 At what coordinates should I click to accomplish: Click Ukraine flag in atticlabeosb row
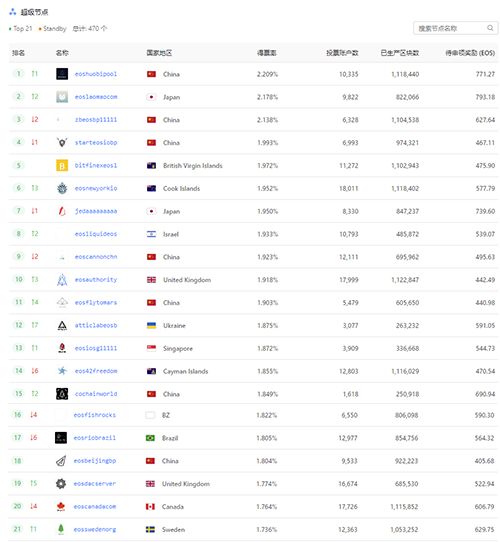point(151,325)
